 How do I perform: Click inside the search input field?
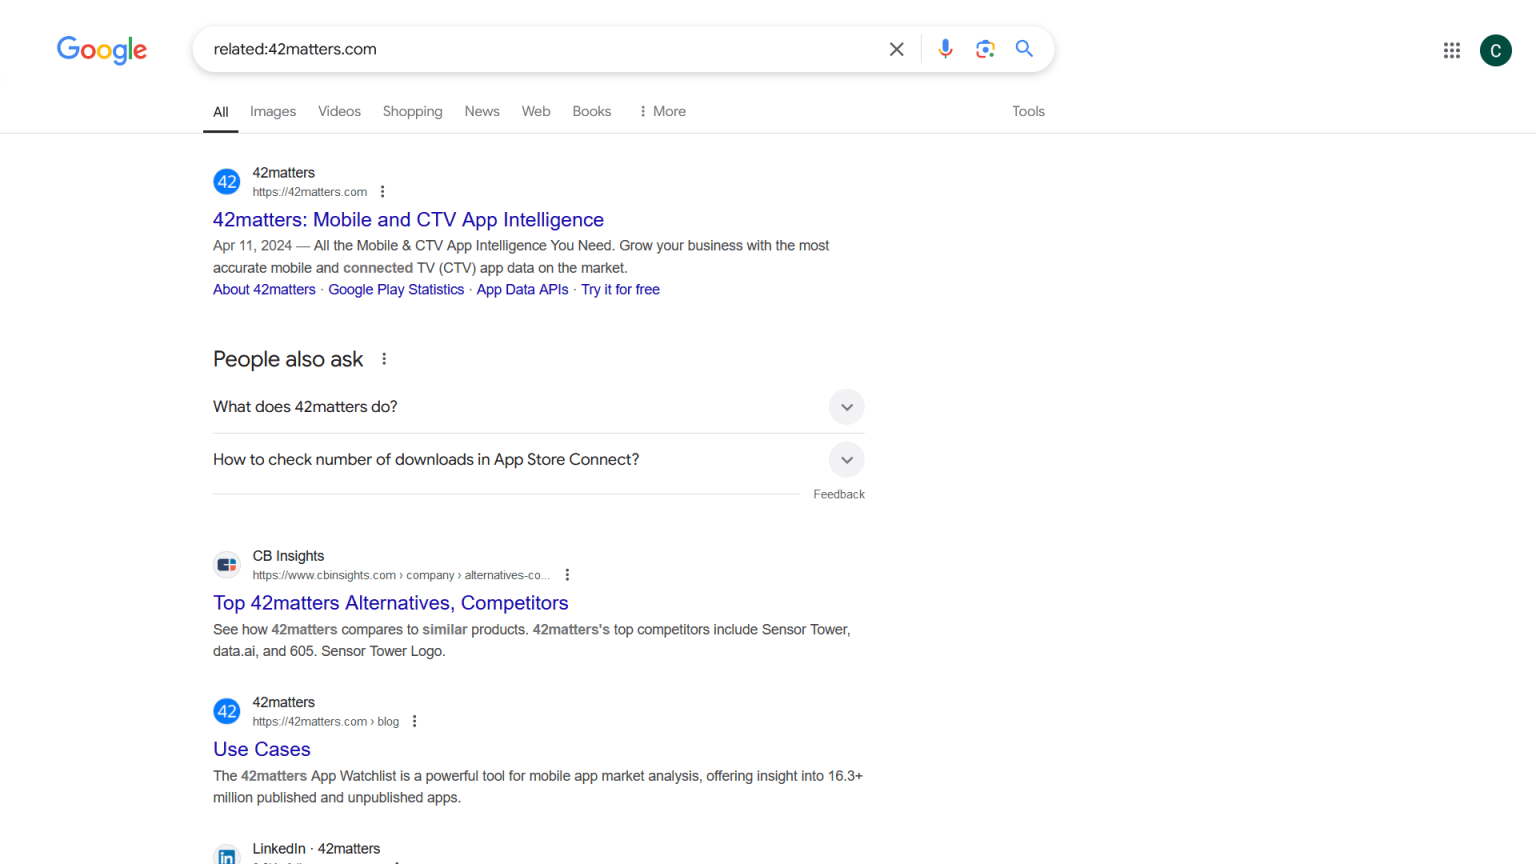pos(550,48)
